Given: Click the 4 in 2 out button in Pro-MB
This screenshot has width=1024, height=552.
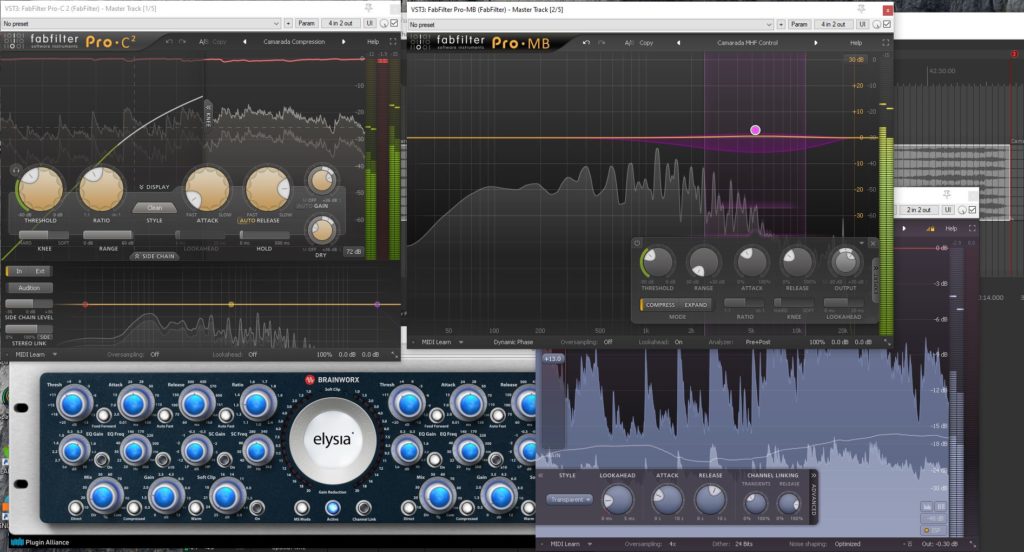Looking at the screenshot, I should tap(833, 24).
